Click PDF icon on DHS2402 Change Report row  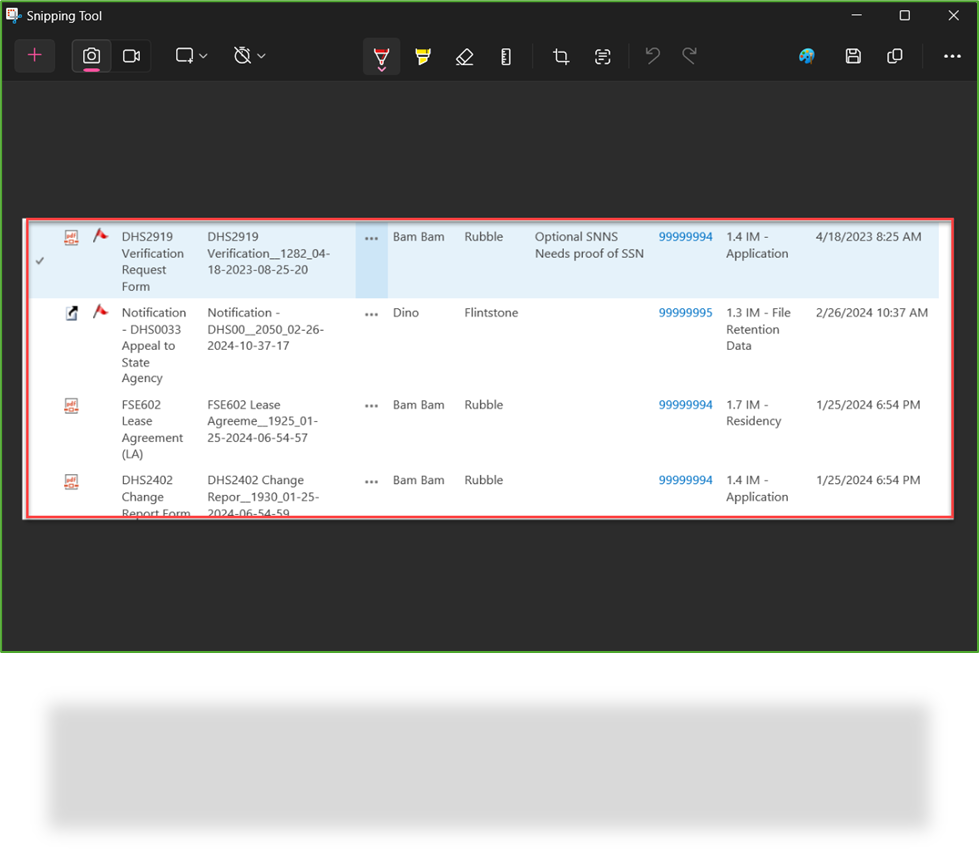click(72, 482)
